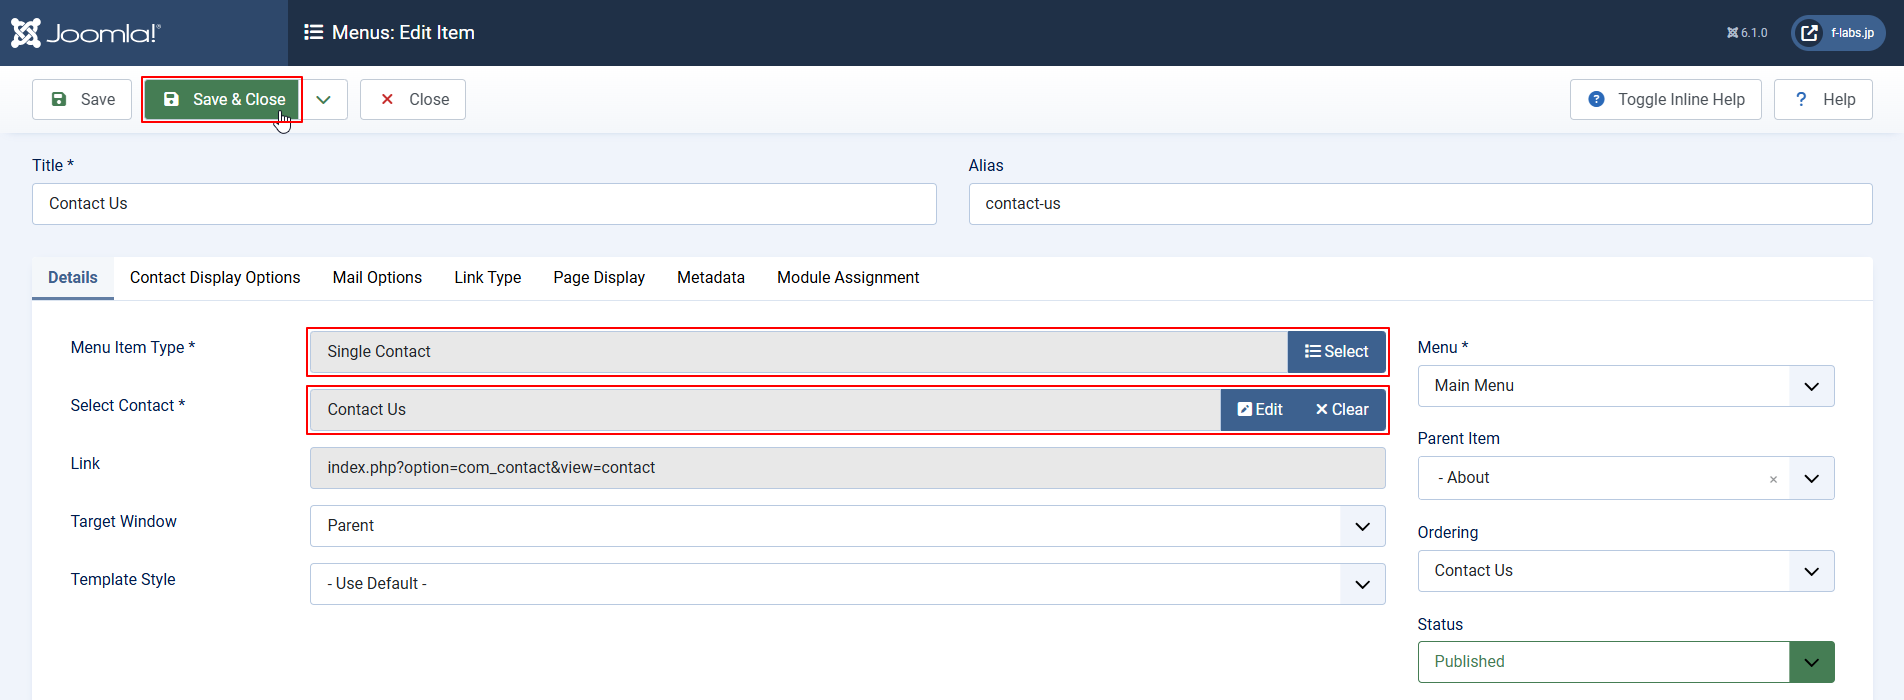Toggle Inline Help
The height and width of the screenshot is (700, 1904).
[x=1666, y=99]
